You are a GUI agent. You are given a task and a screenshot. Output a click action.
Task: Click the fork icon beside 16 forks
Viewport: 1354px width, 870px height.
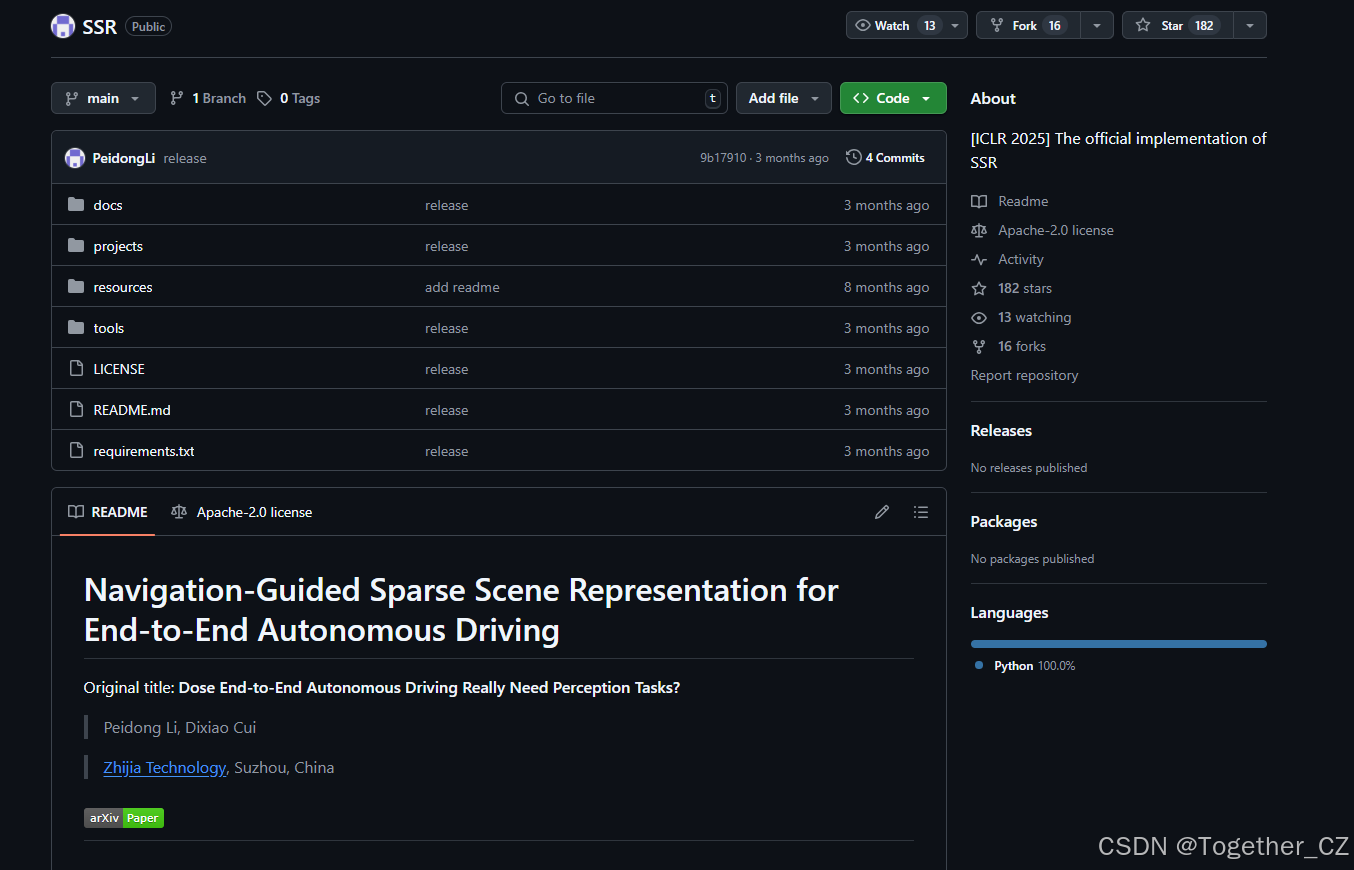pyautogui.click(x=979, y=346)
